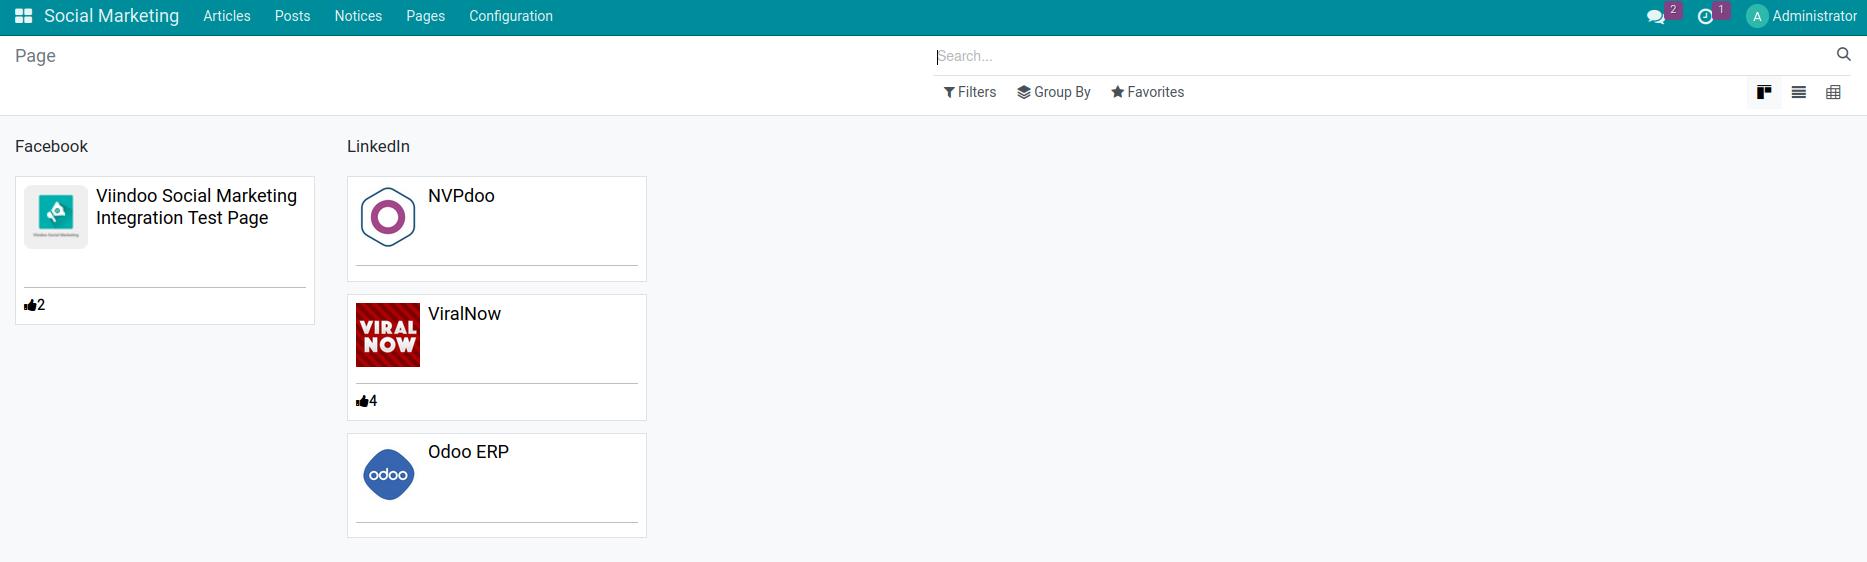Switch to pivot table view
The width and height of the screenshot is (1867, 562).
coord(1833,92)
